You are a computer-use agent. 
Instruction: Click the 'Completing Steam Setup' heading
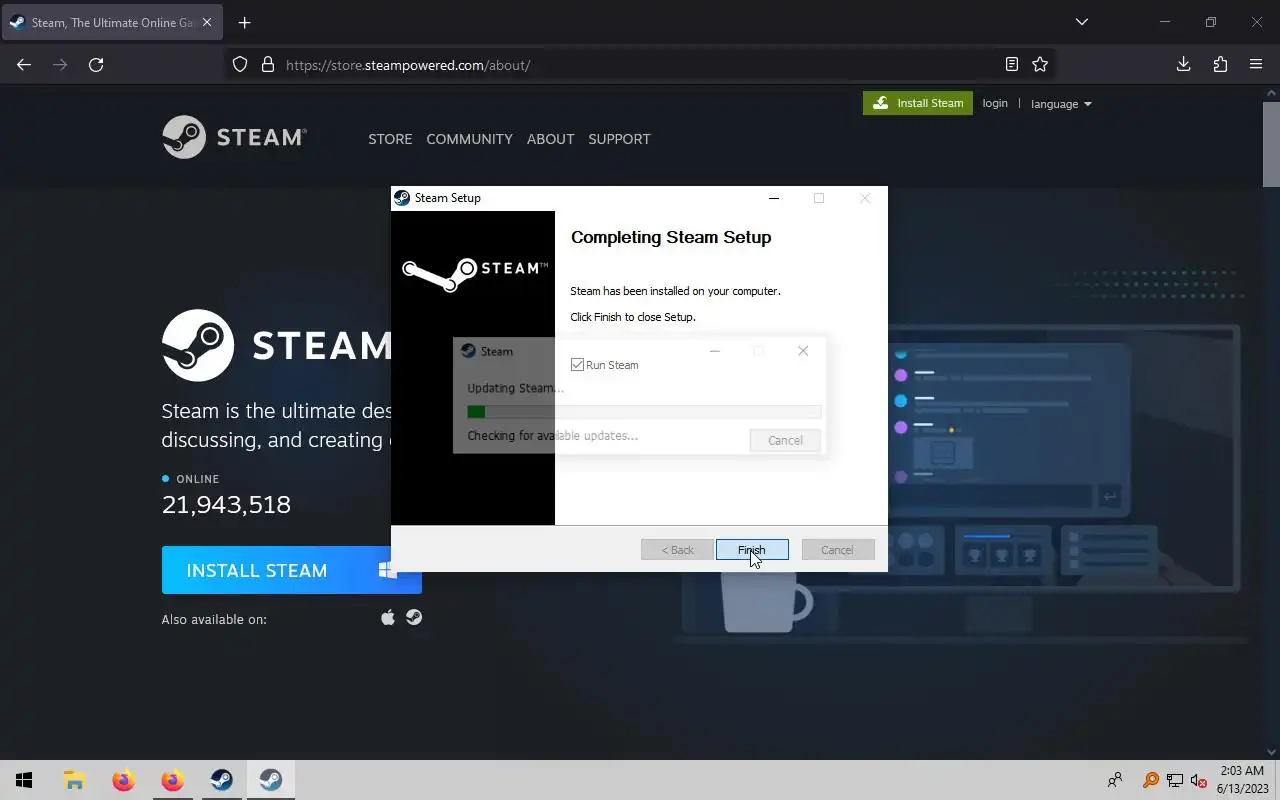671,237
